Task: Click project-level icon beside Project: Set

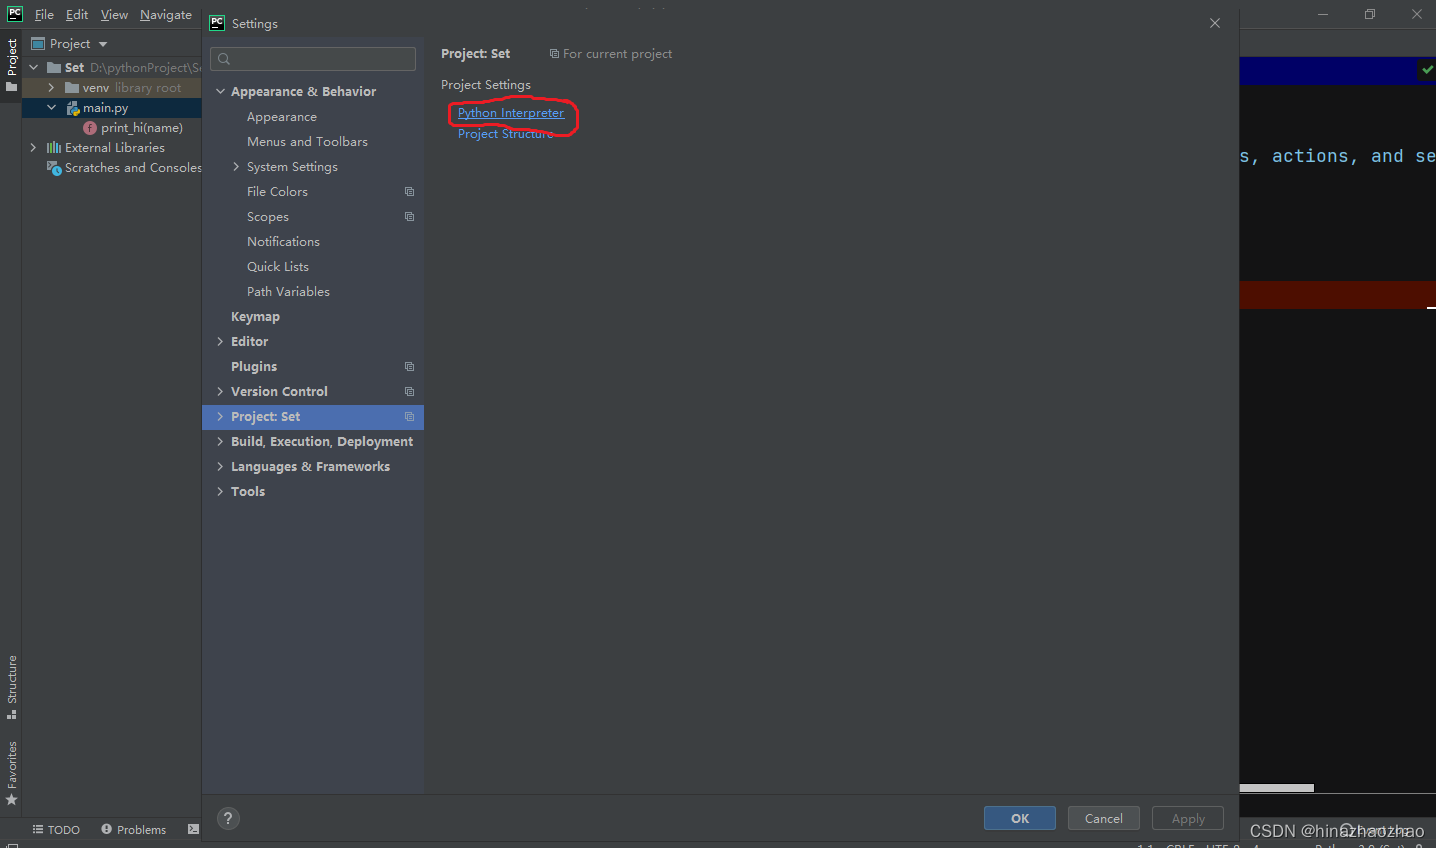Action: click(409, 417)
